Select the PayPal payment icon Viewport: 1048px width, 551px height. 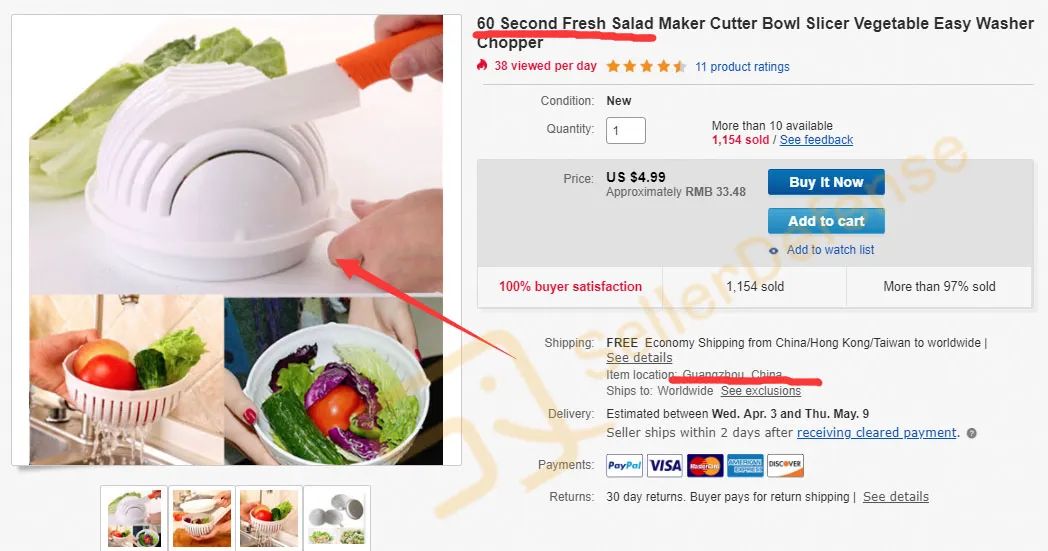tap(624, 465)
